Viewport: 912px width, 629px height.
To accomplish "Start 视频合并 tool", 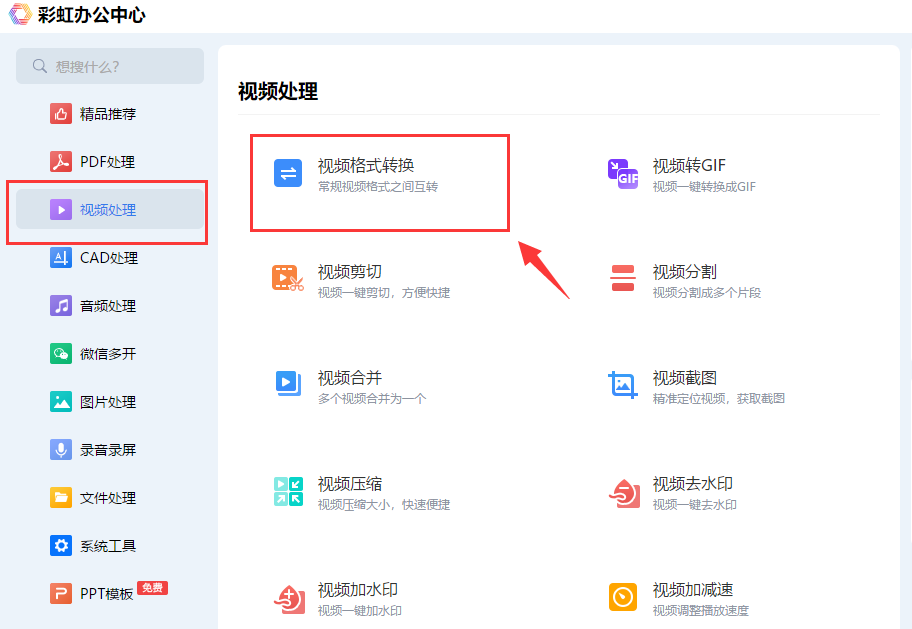I will click(x=350, y=378).
